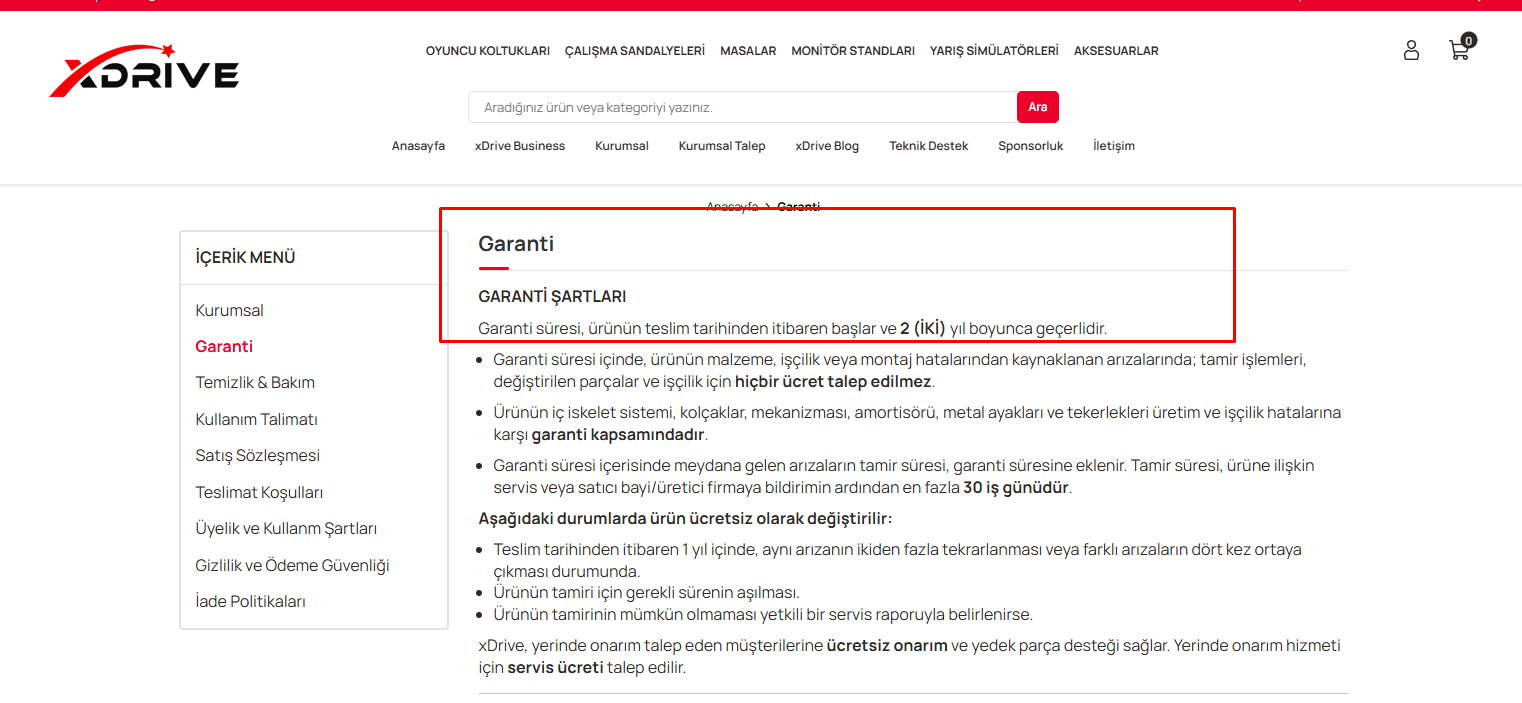Viewport: 1522px width, 703px height.
Task: Select Garanti in İçerik Menü
Action: [x=224, y=346]
